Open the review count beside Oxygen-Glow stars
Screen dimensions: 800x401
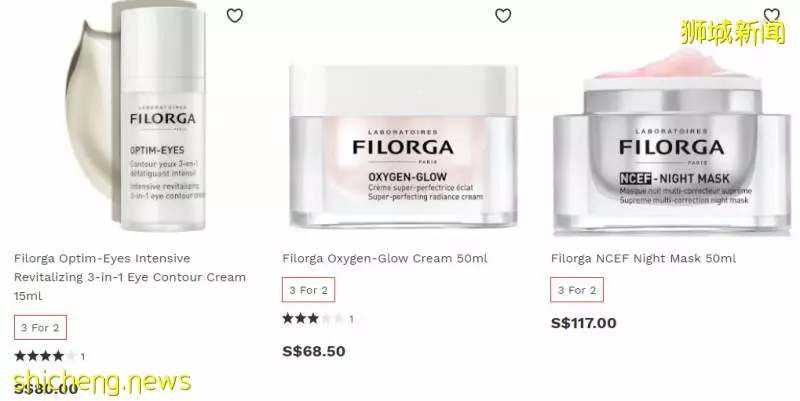pyautogui.click(x=351, y=319)
